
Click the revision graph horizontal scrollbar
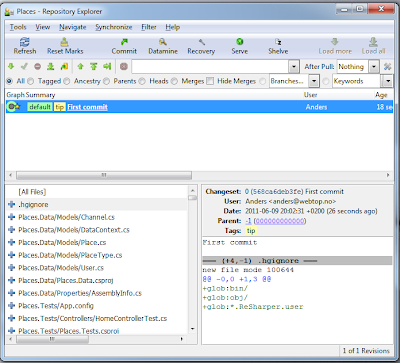point(104,175)
